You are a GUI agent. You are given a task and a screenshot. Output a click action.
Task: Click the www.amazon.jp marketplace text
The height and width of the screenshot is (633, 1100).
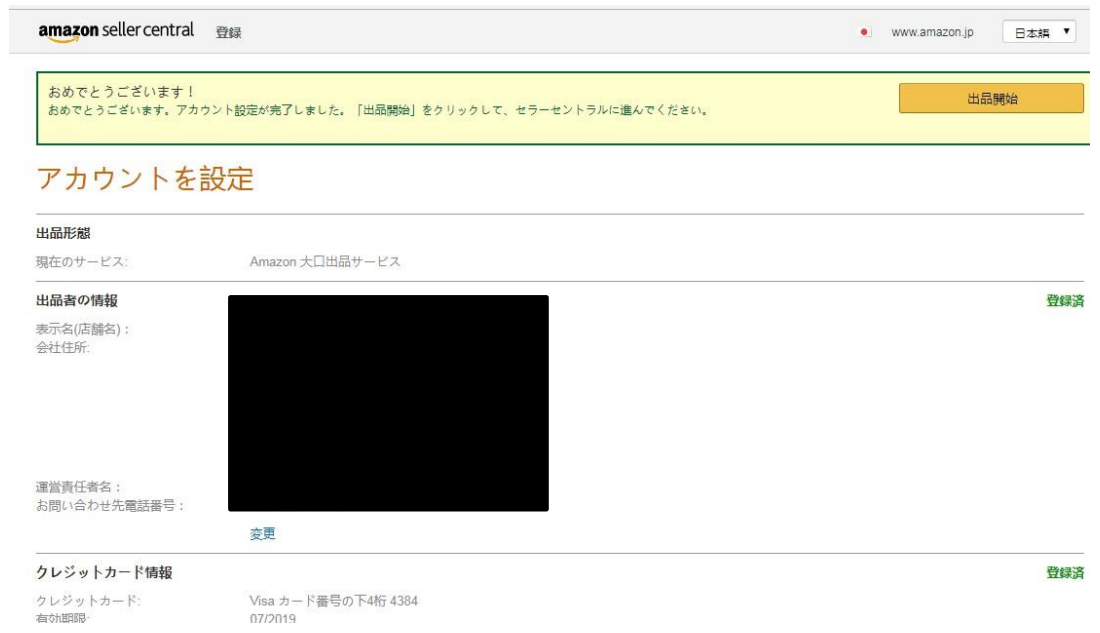(x=932, y=32)
